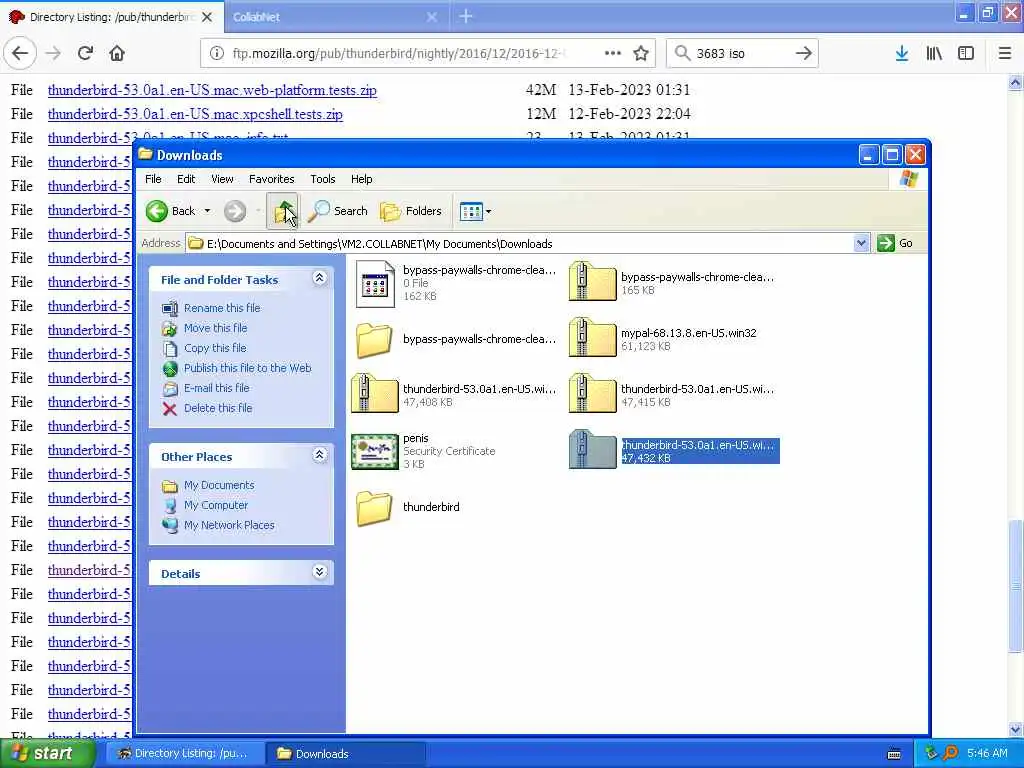Select highlighted thunderbird zip 47,432 KB icon
This screenshot has height=768, width=1024.
592,449
